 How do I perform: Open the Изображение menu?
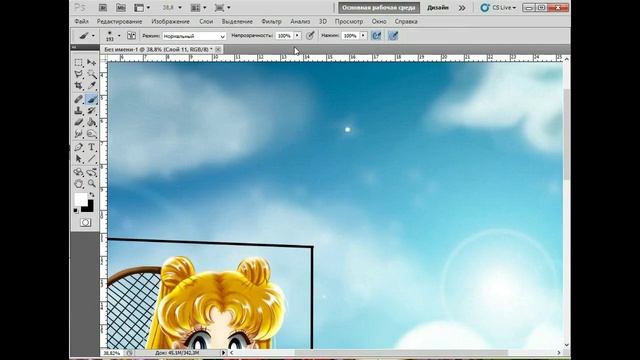(171, 21)
